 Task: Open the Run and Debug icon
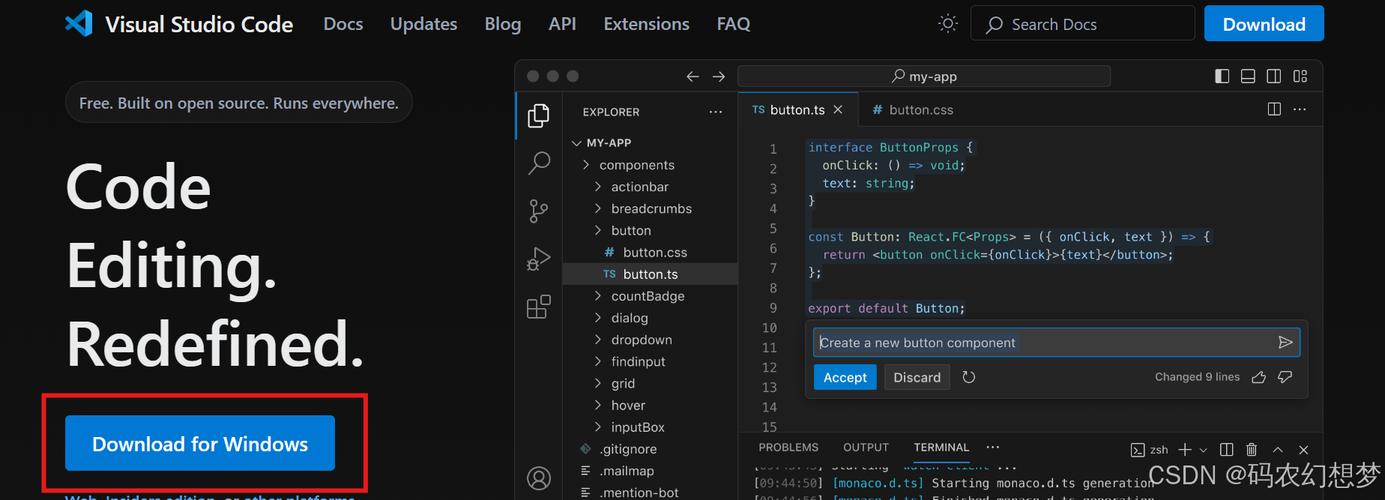pos(538,259)
